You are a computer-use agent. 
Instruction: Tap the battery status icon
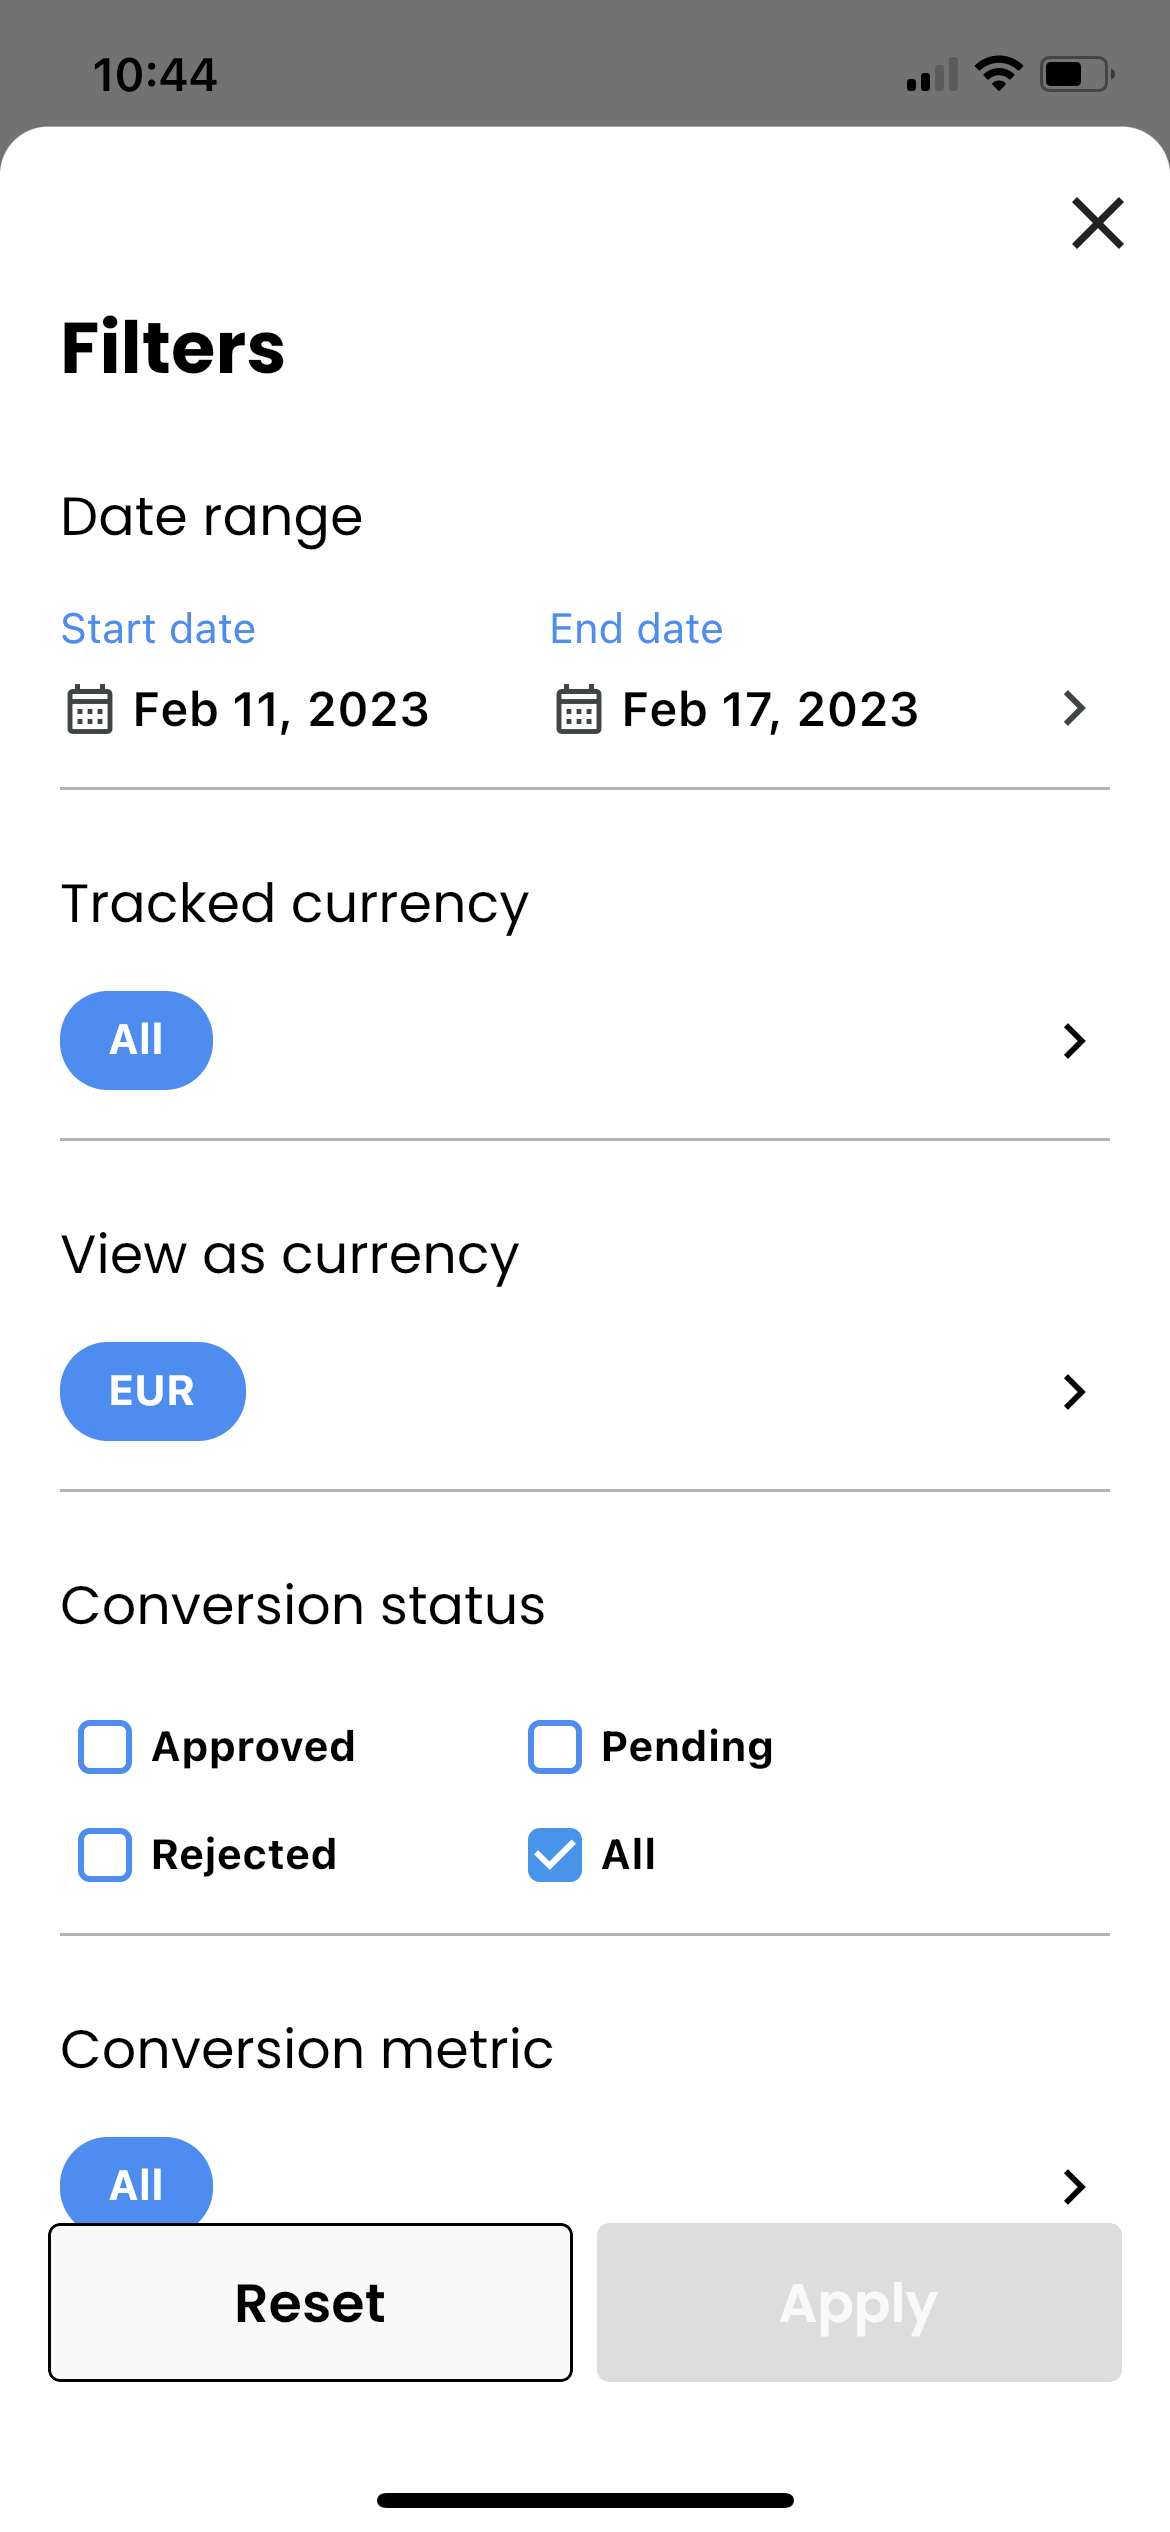[1077, 74]
